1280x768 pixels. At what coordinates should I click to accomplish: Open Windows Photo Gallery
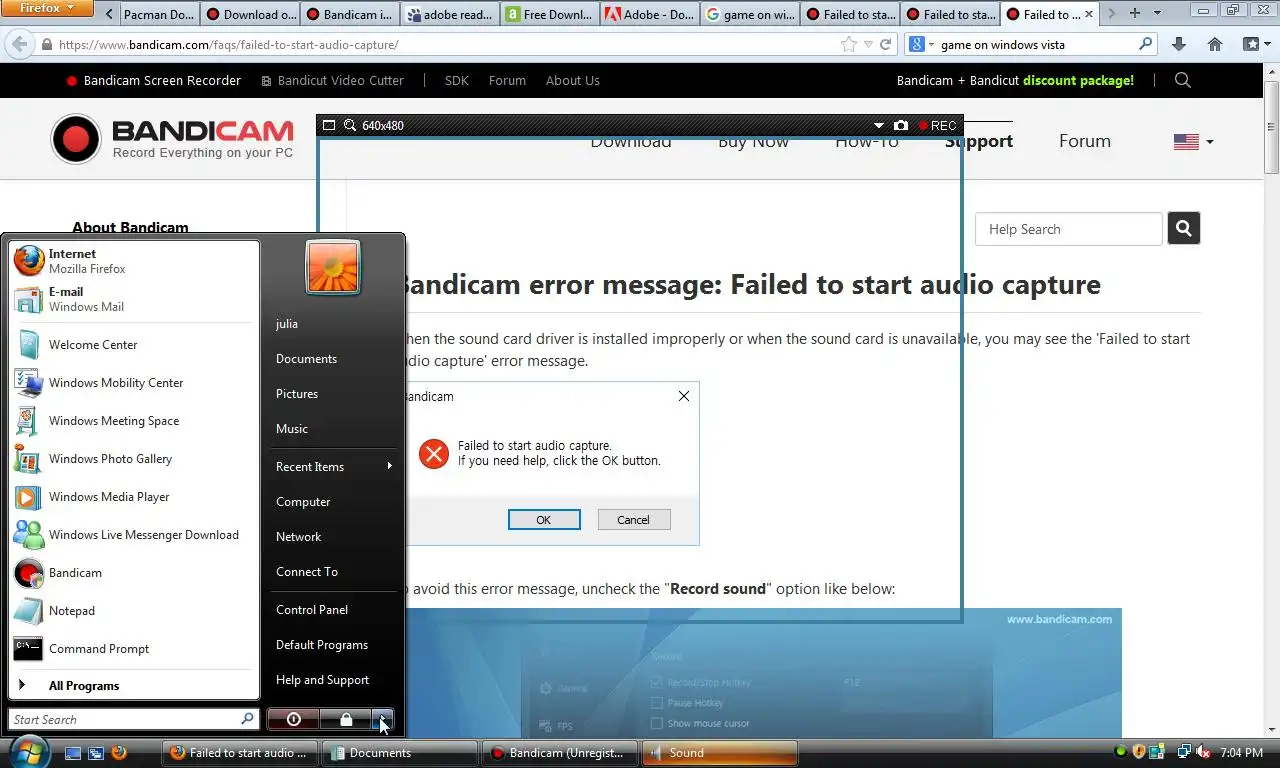134,459
